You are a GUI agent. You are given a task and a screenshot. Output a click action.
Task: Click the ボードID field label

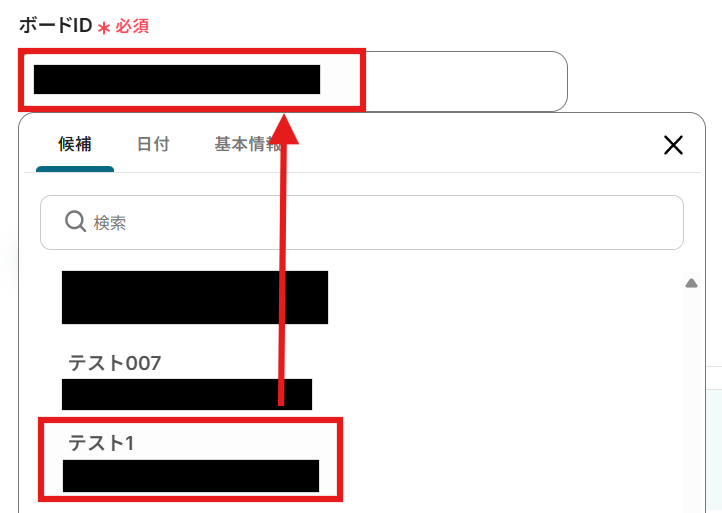(56, 25)
